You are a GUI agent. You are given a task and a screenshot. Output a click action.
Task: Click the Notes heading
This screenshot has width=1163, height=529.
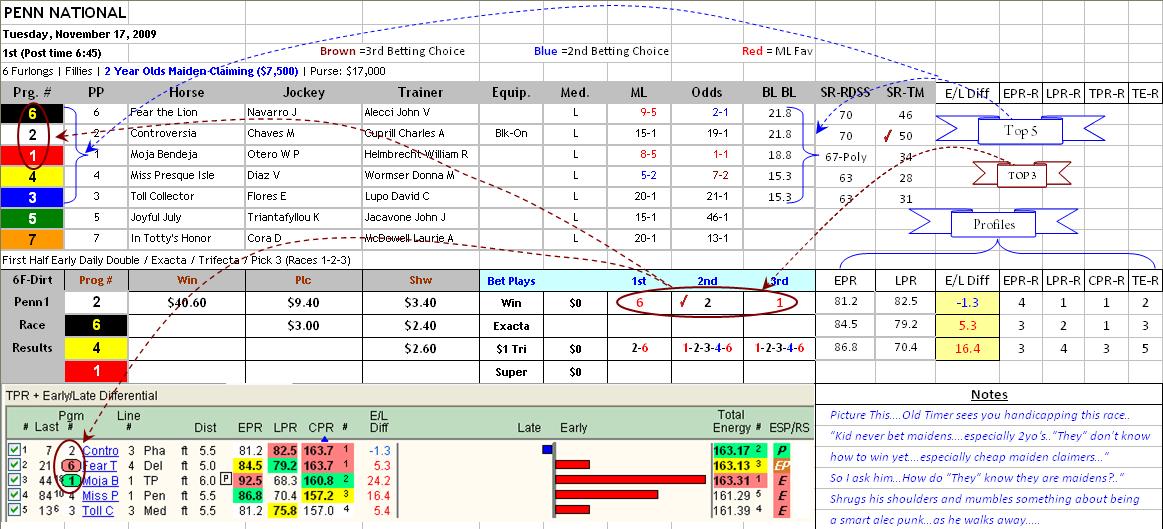tap(989, 395)
